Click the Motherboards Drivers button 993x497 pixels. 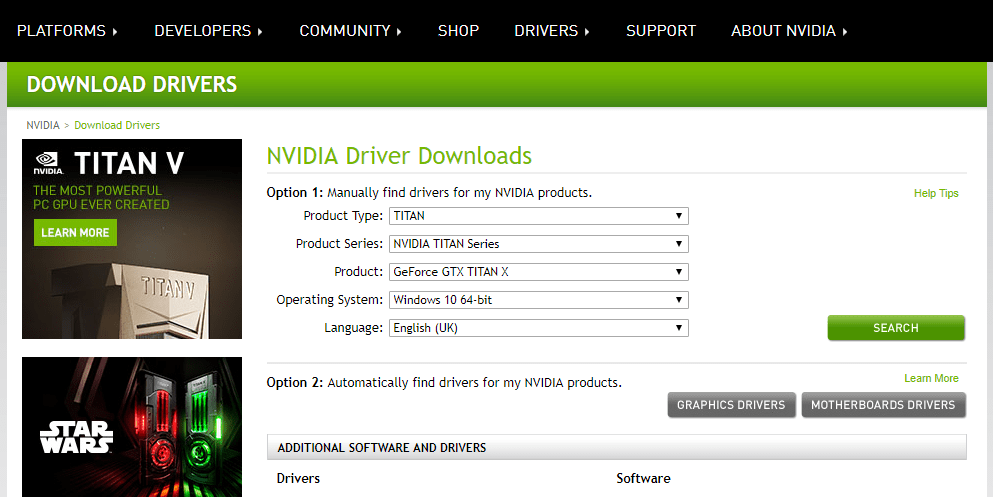(x=883, y=405)
